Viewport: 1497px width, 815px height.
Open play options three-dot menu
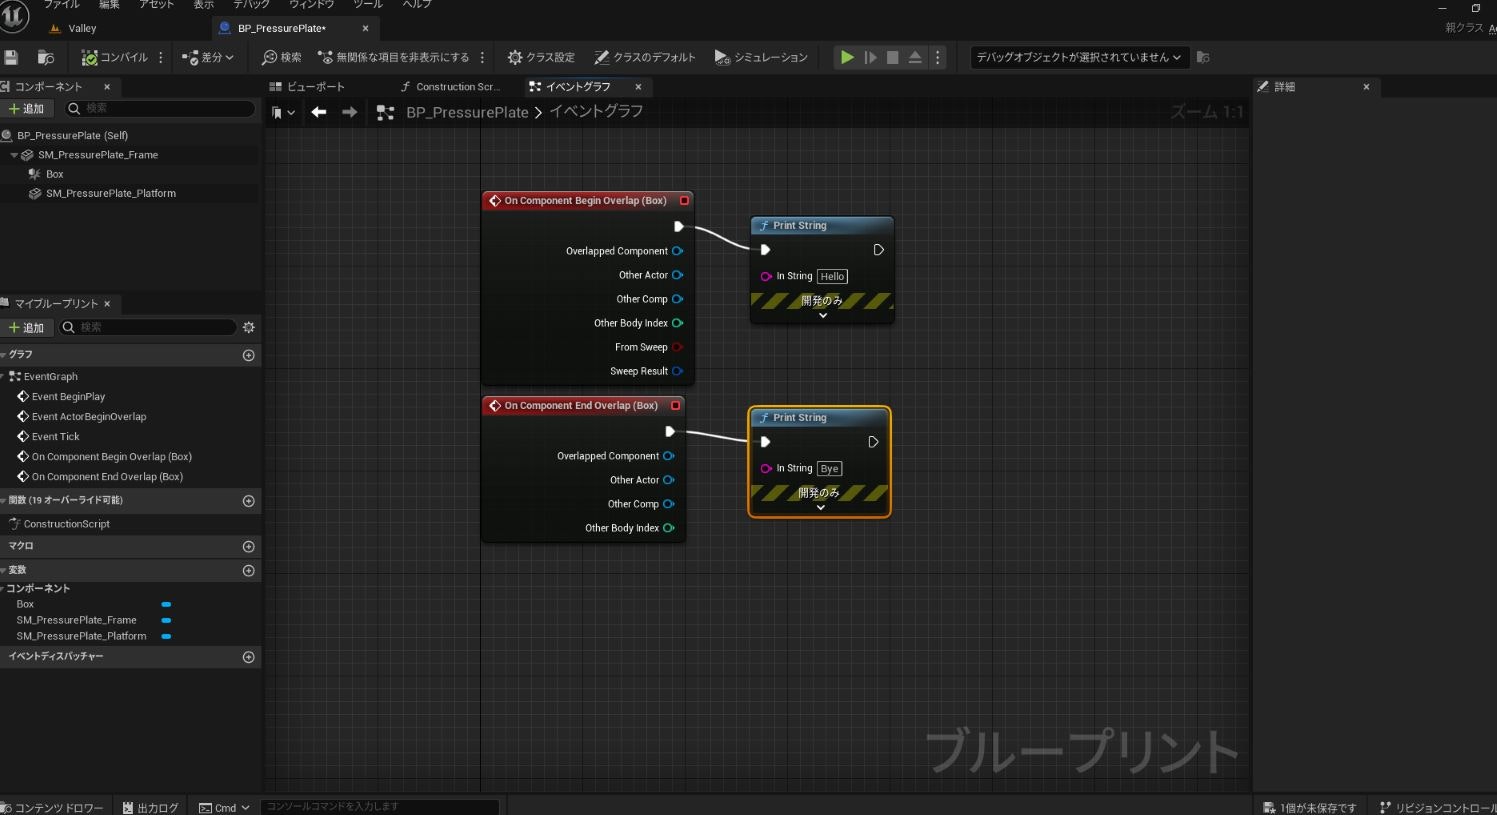937,58
